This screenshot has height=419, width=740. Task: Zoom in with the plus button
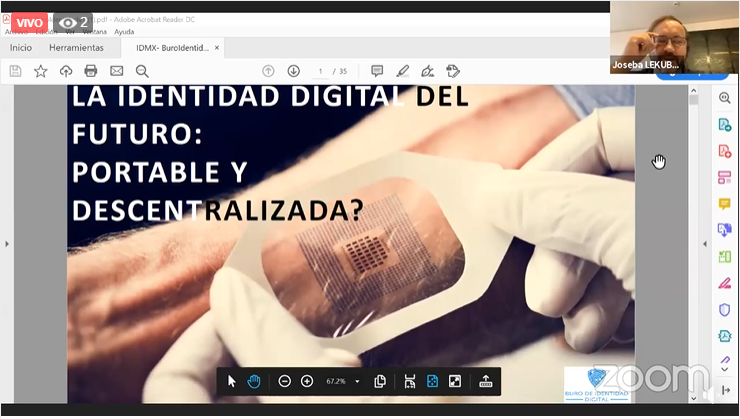(x=307, y=381)
